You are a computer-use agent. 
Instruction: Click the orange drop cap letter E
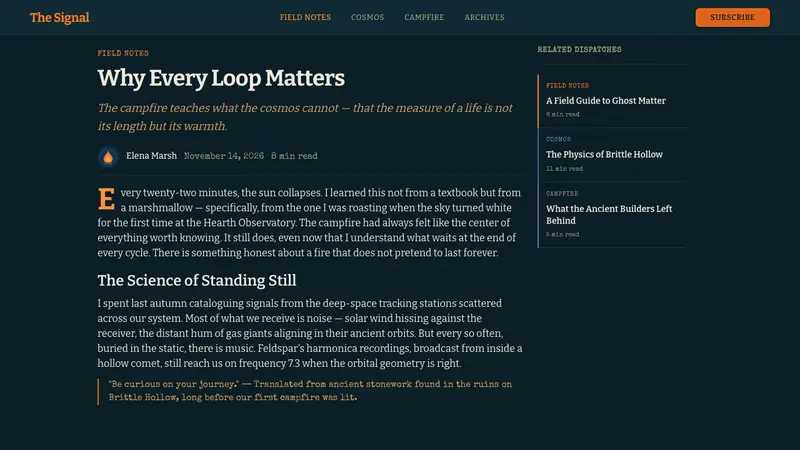pos(106,199)
